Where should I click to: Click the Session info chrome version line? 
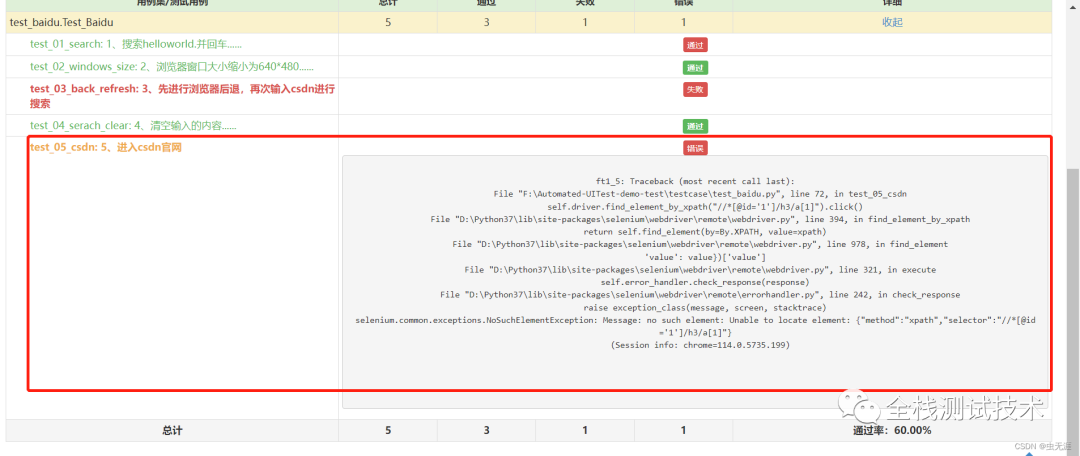click(x=700, y=344)
